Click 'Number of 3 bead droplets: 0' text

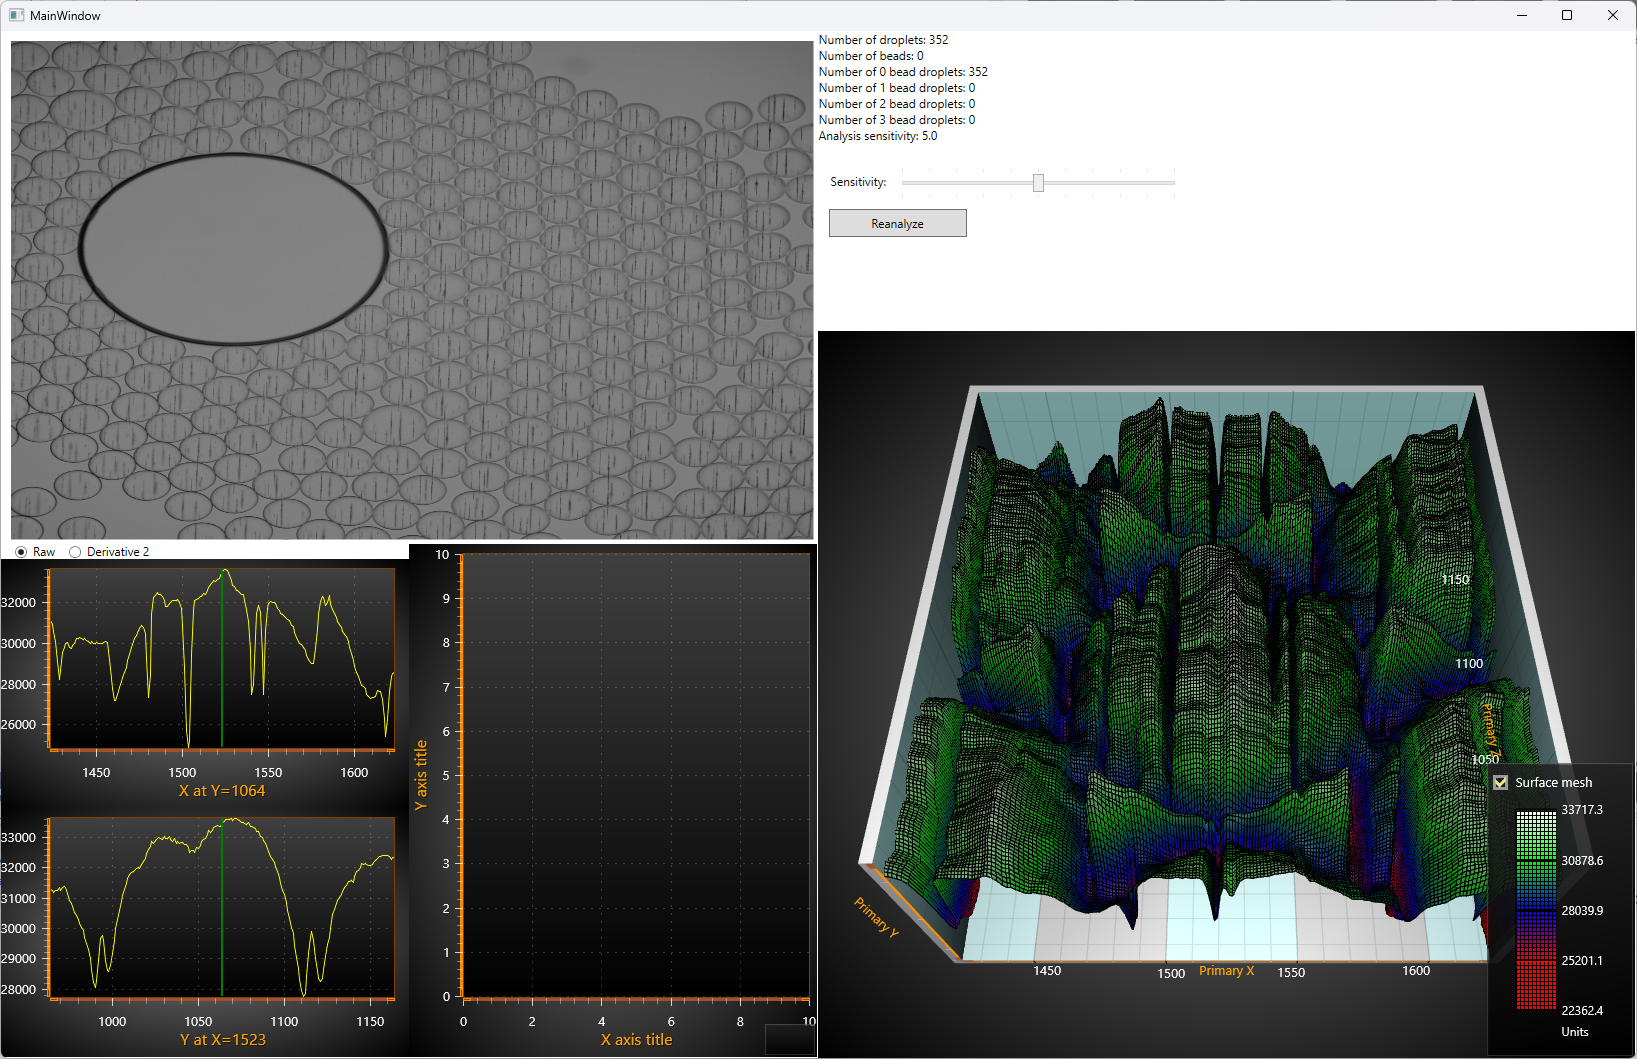pos(897,120)
